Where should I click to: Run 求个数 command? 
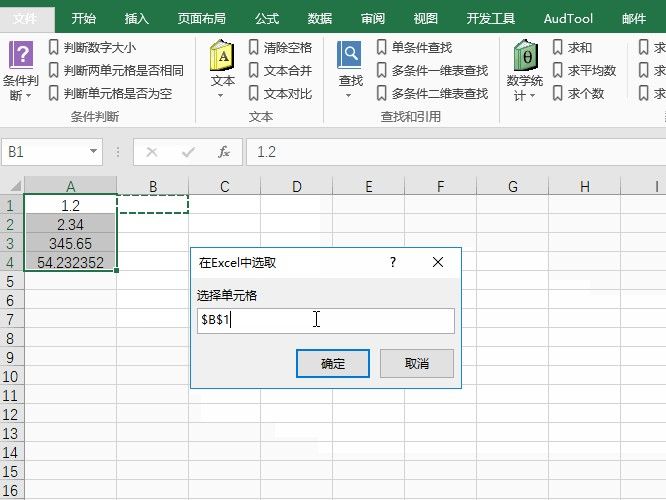[578, 93]
